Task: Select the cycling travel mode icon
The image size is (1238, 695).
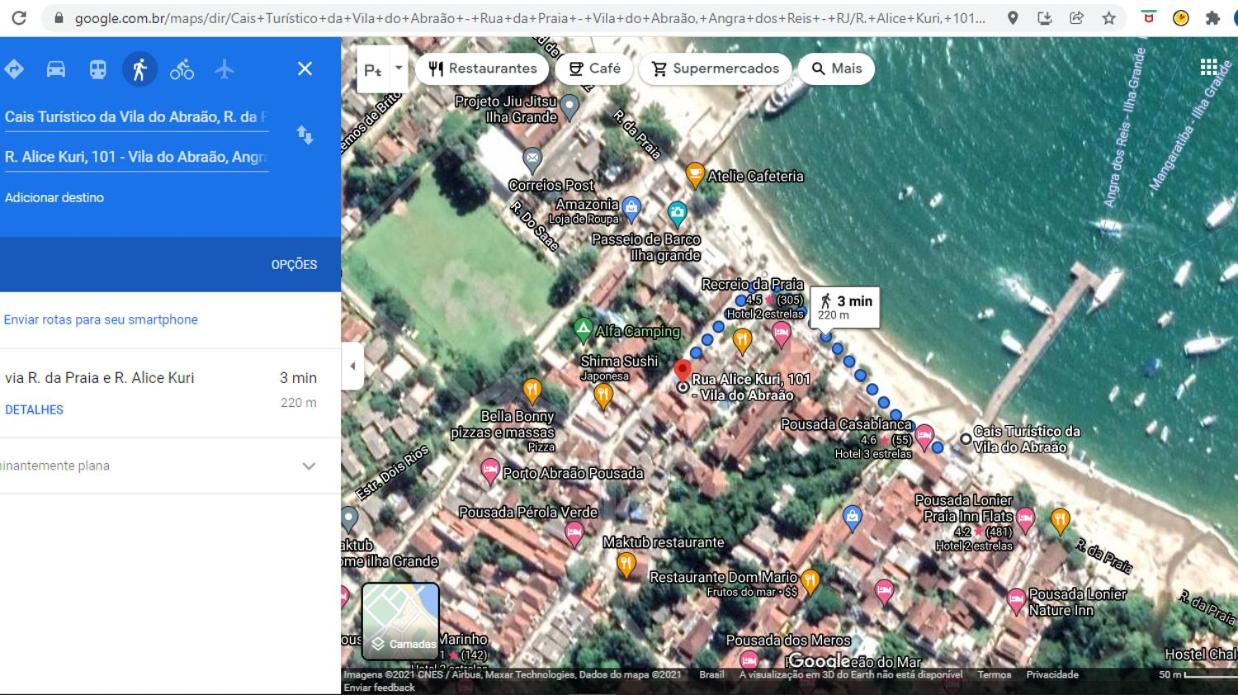Action: pos(182,69)
